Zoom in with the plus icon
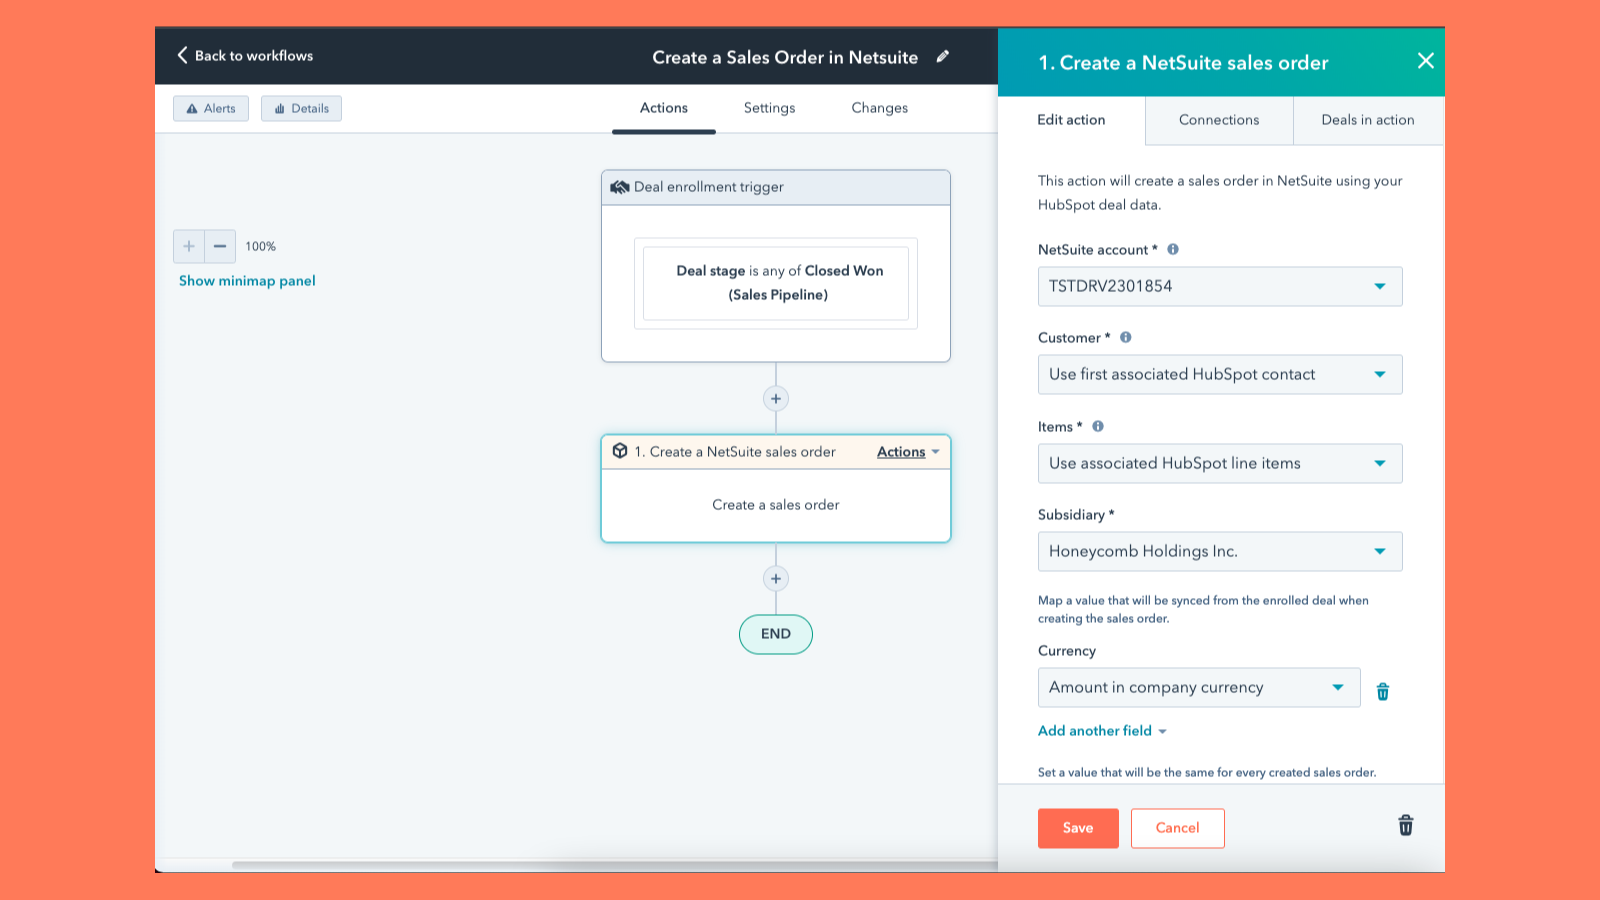The image size is (1600, 900). (x=189, y=246)
